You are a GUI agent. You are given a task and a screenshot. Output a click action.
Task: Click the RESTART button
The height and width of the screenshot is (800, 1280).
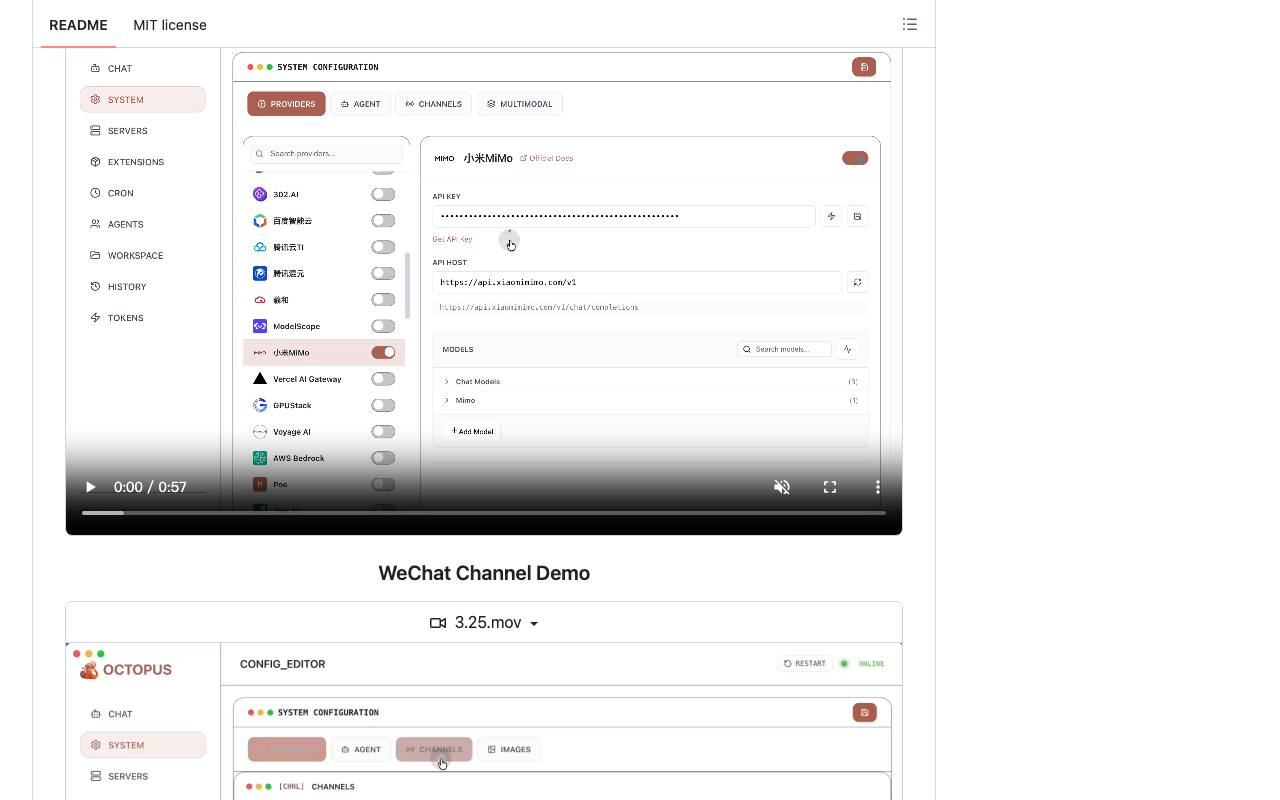(x=805, y=663)
